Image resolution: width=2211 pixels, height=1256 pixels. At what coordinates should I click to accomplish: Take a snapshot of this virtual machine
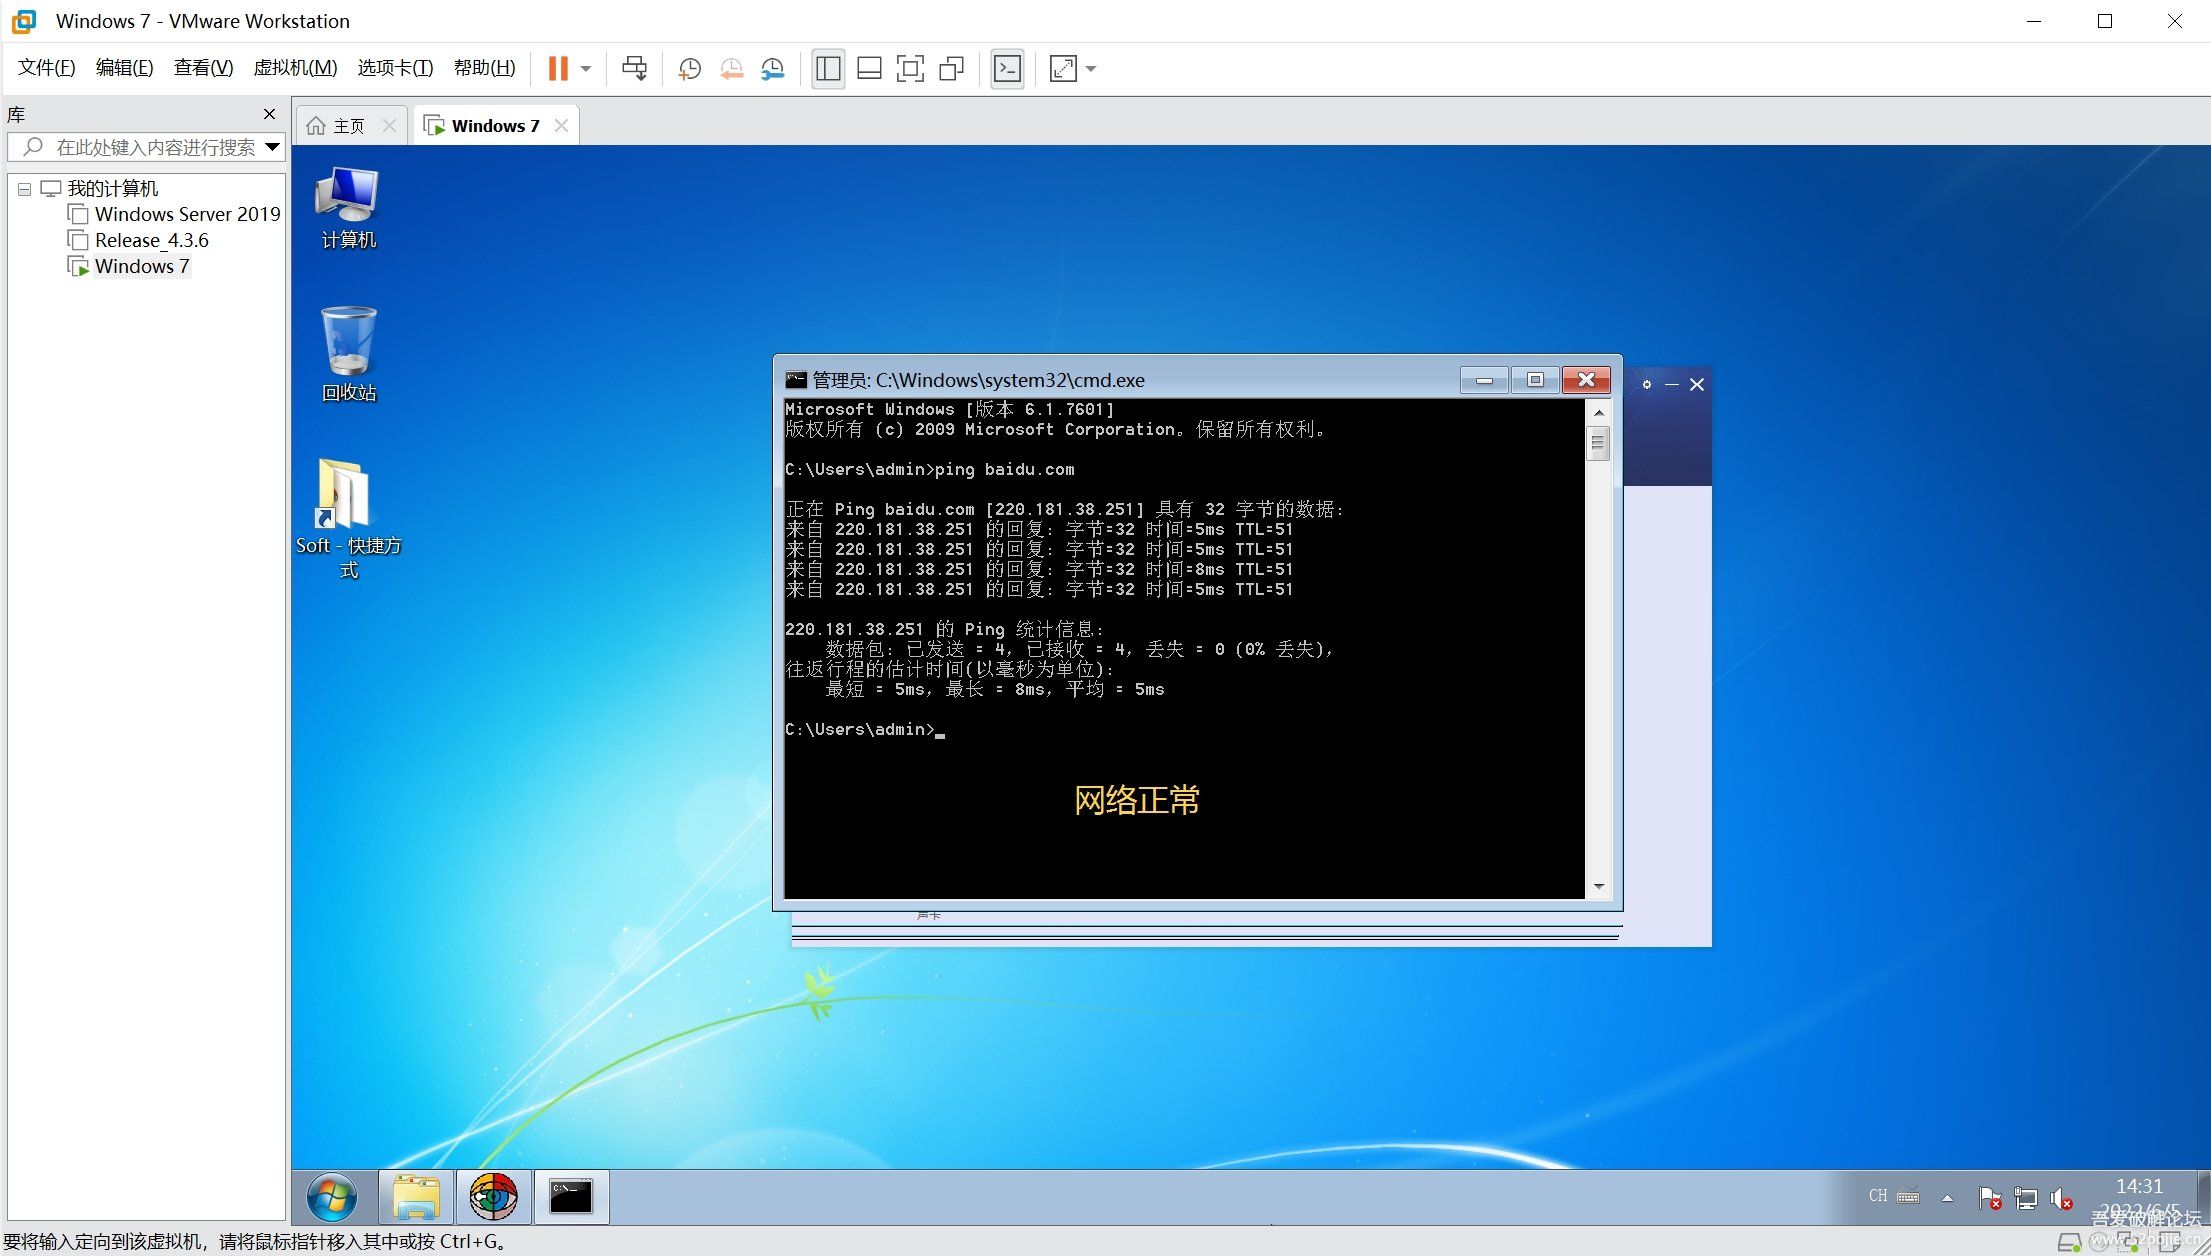click(x=689, y=68)
